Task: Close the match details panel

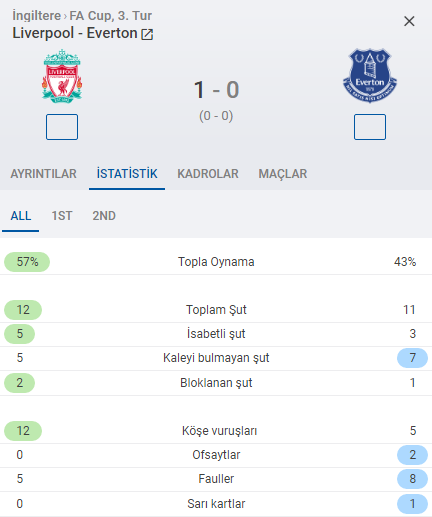Action: coord(409,21)
